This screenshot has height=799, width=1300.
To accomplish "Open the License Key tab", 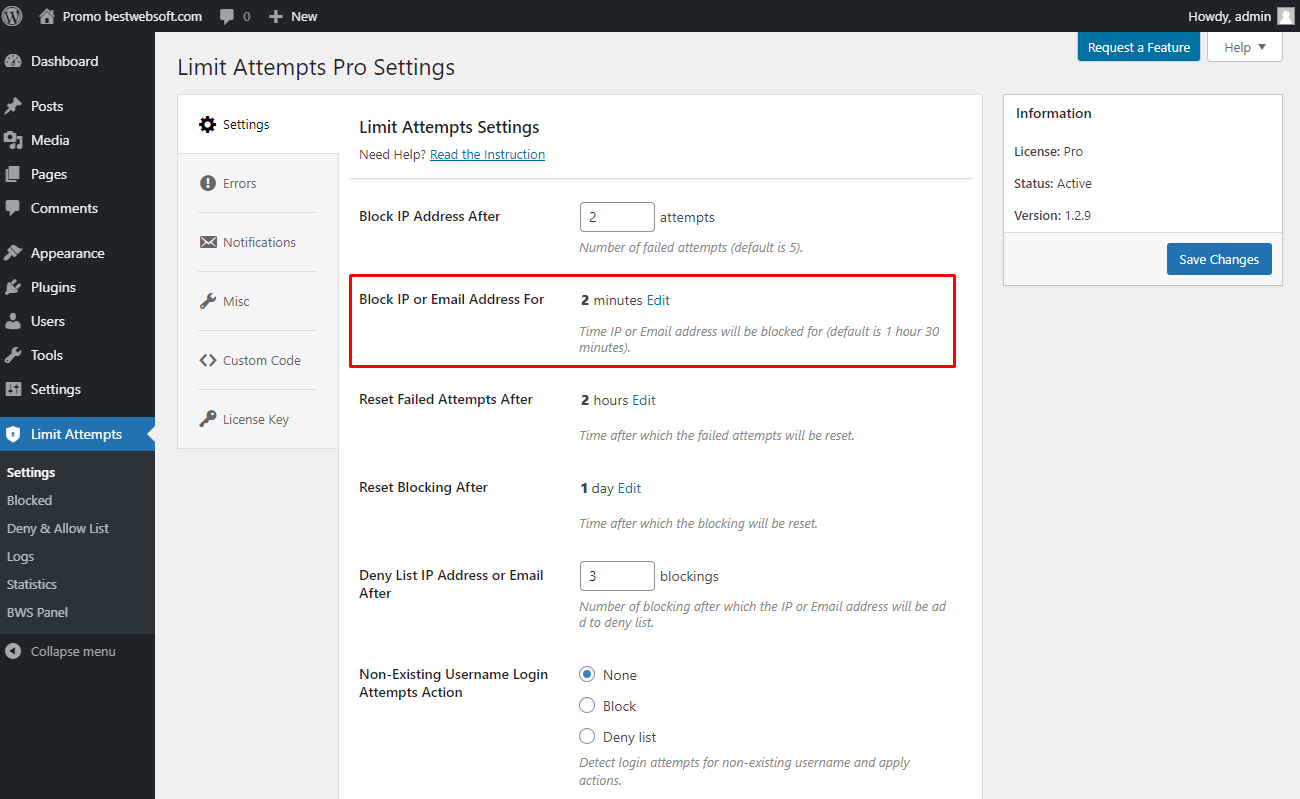I will pos(258,419).
